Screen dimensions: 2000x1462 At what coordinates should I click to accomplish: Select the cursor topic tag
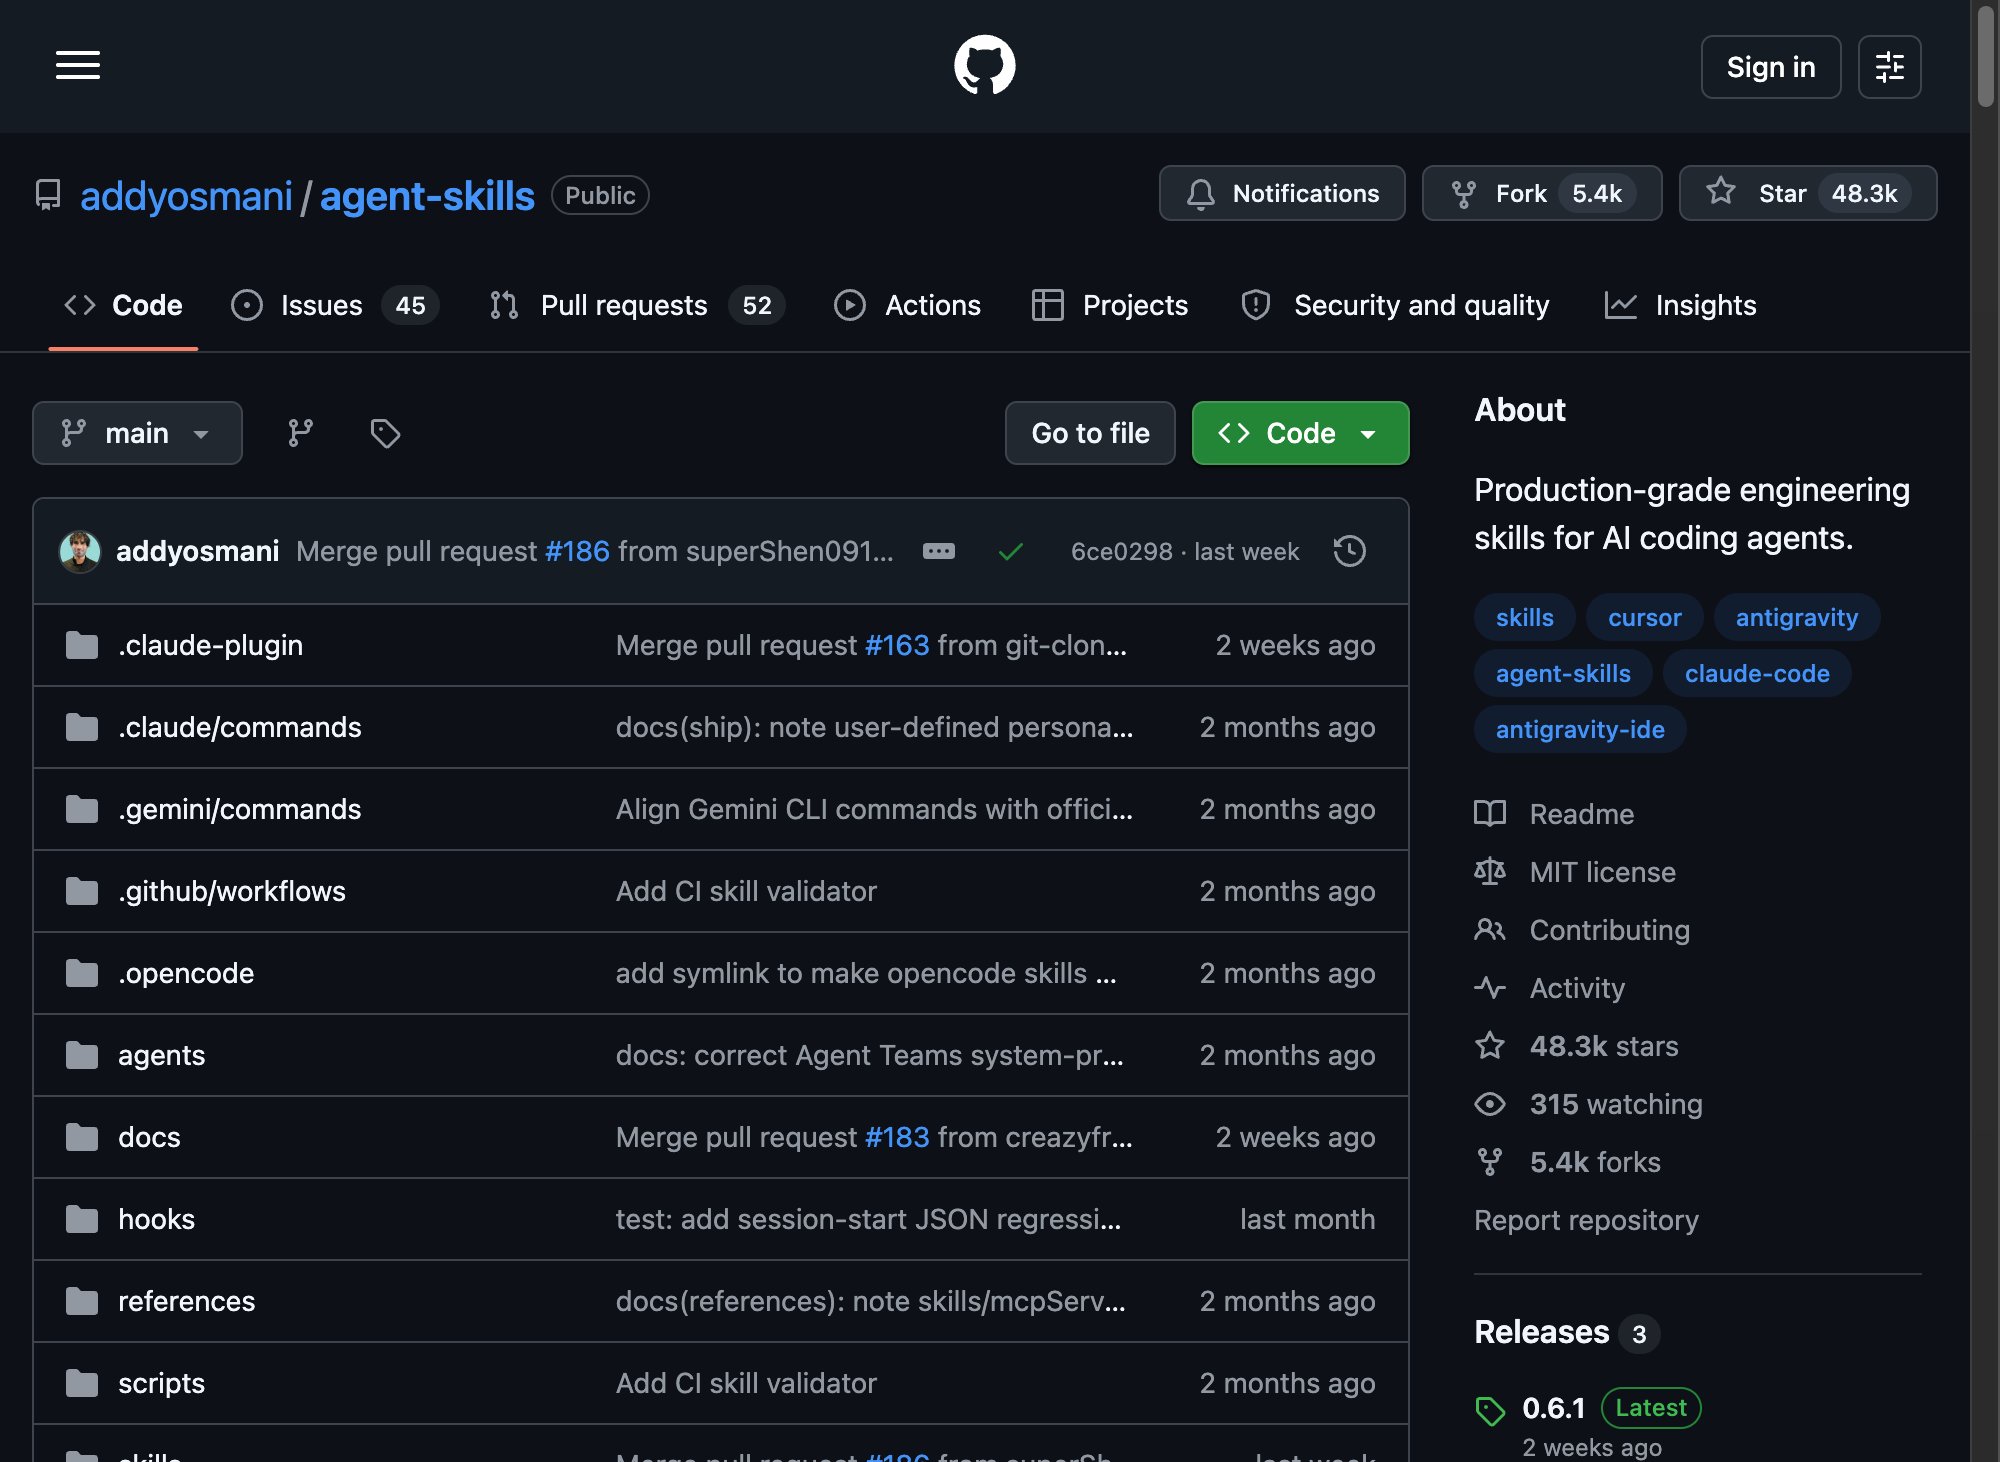pyautogui.click(x=1644, y=617)
